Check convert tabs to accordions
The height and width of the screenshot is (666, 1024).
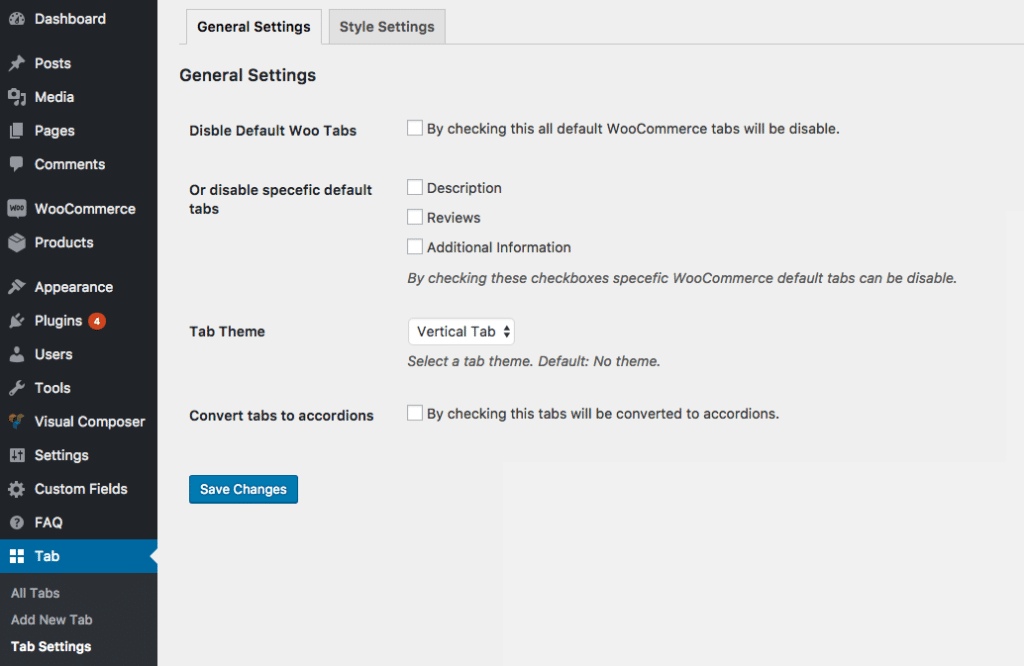click(415, 412)
